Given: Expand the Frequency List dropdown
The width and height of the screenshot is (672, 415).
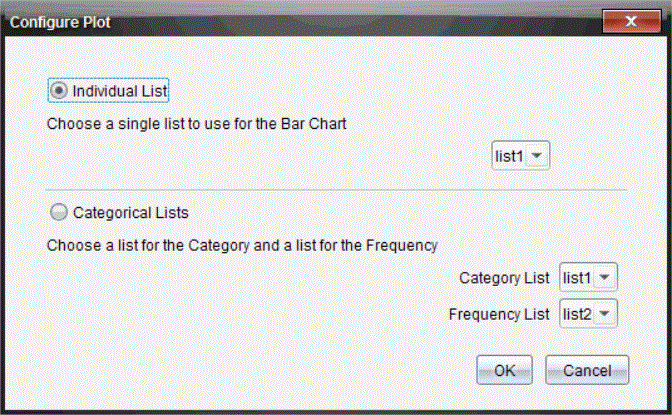Looking at the screenshot, I should tap(588, 314).
